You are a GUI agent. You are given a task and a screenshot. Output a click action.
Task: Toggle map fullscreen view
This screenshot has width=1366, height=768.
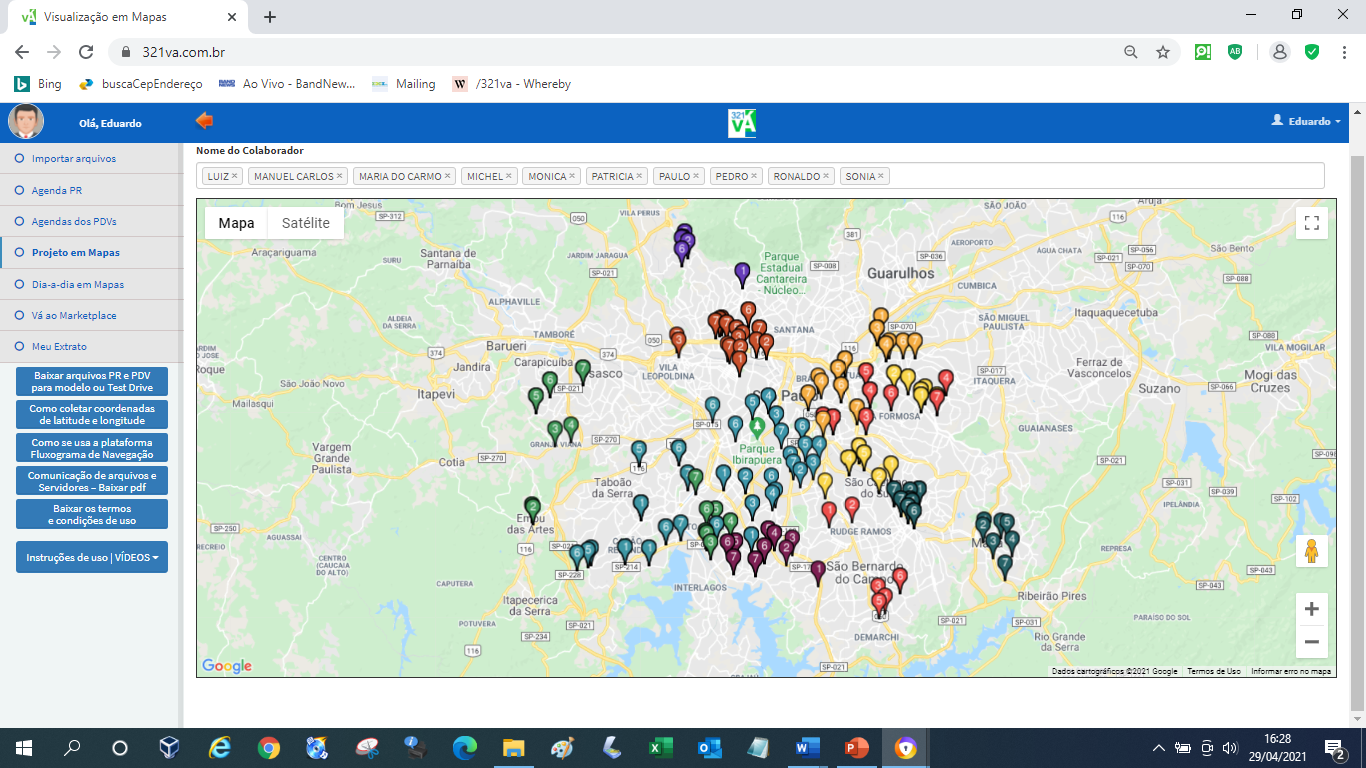1312,223
